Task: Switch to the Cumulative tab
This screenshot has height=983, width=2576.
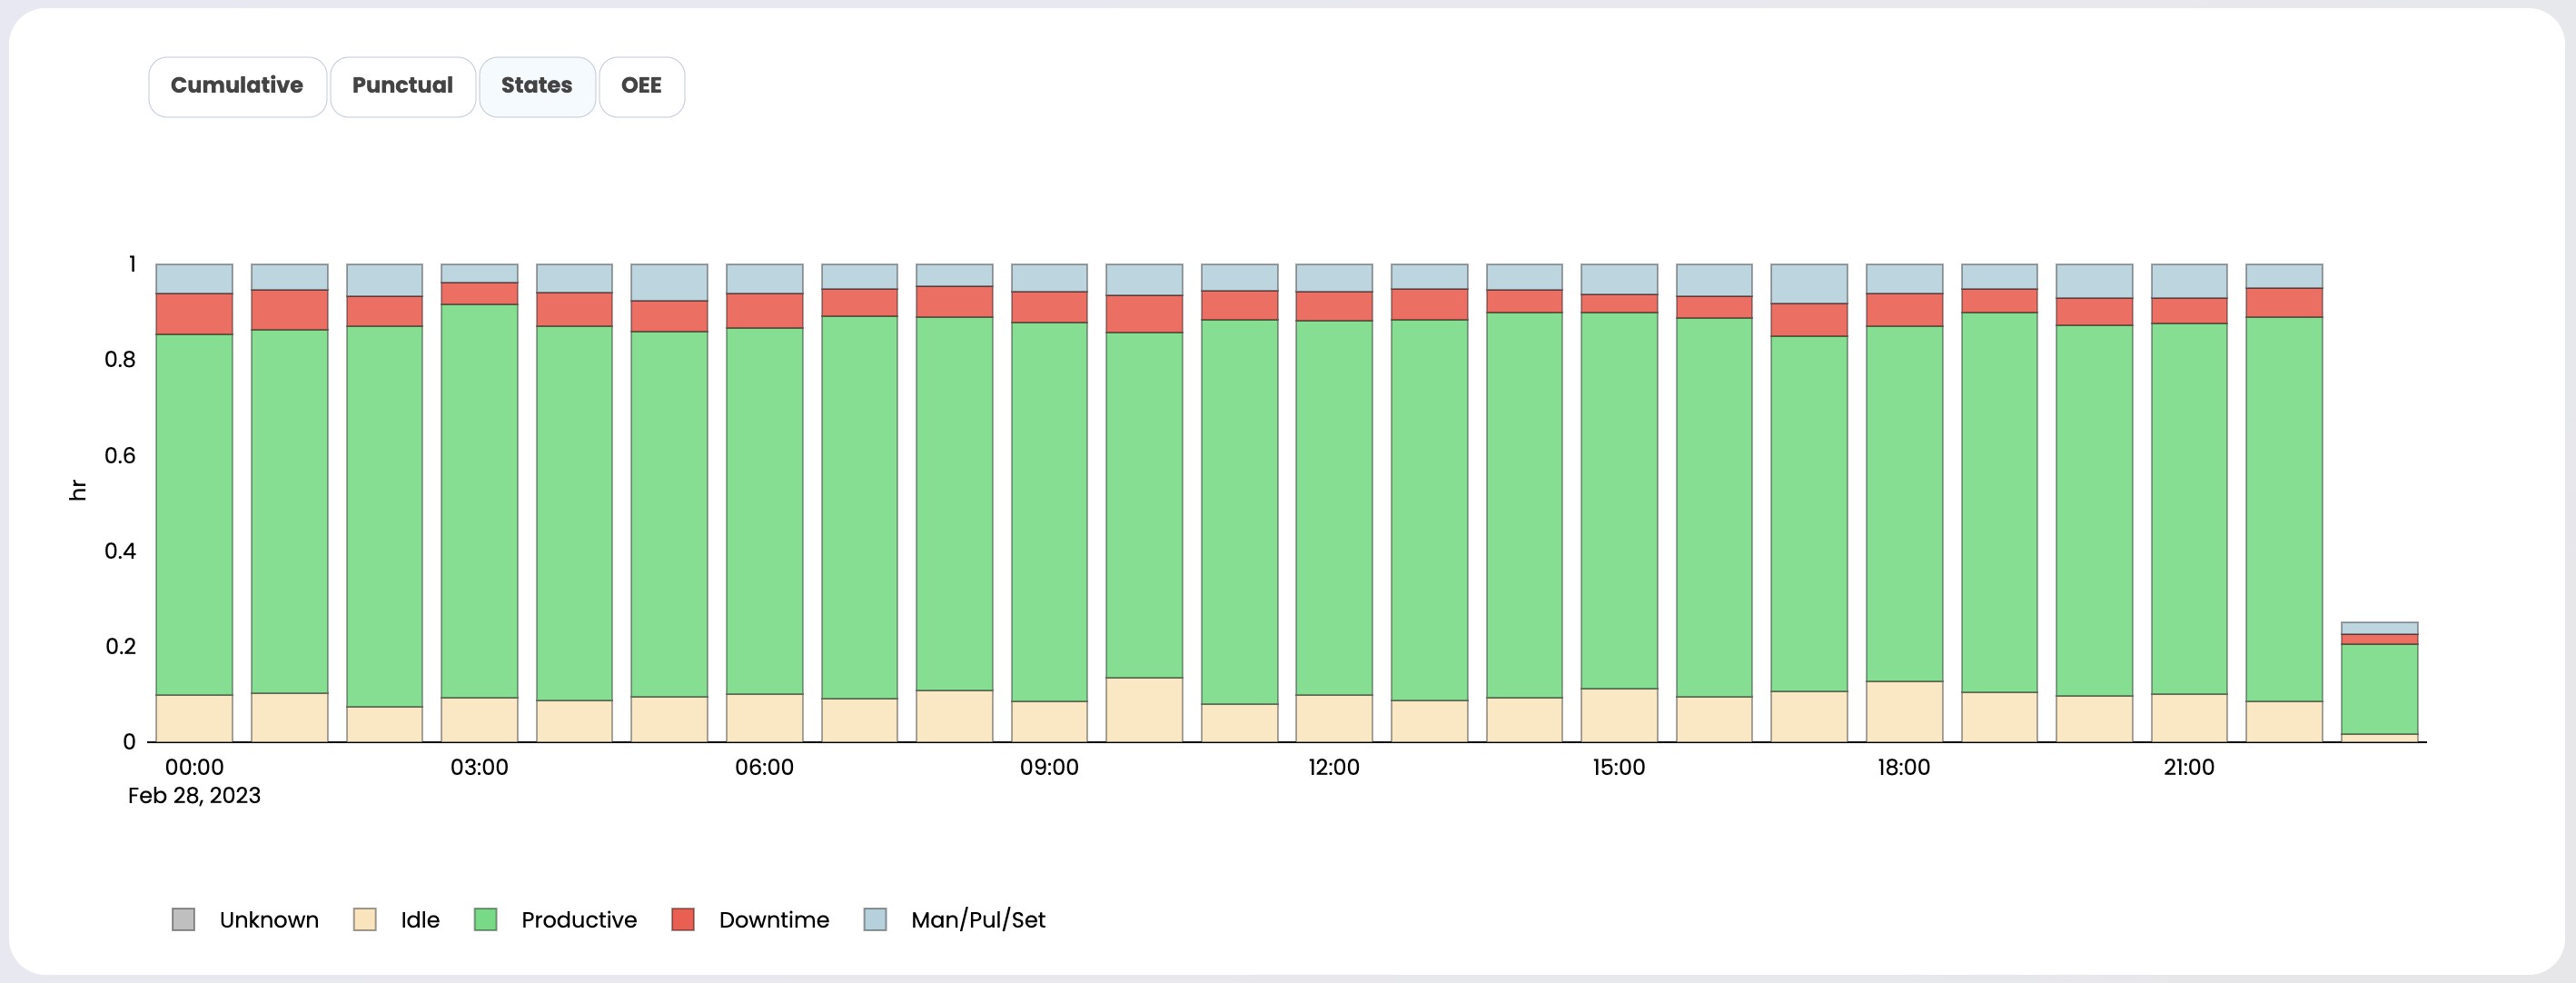Action: 237,86
